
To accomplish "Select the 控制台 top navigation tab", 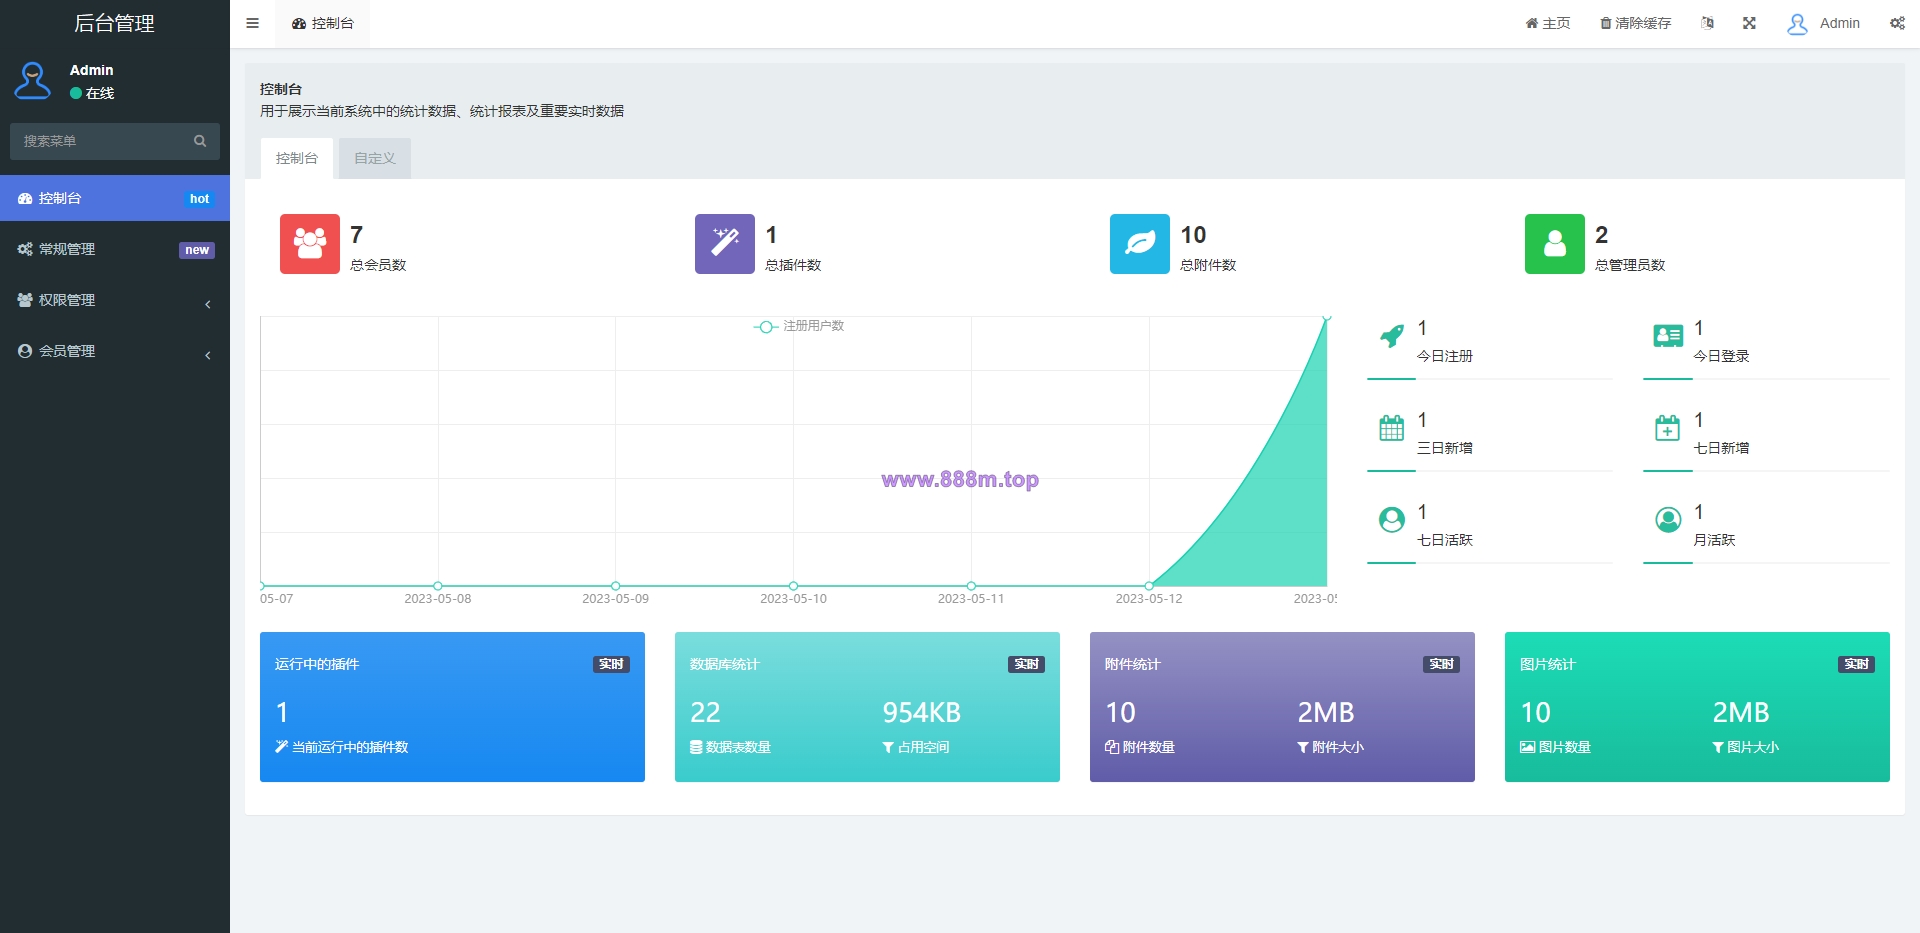I will [323, 23].
